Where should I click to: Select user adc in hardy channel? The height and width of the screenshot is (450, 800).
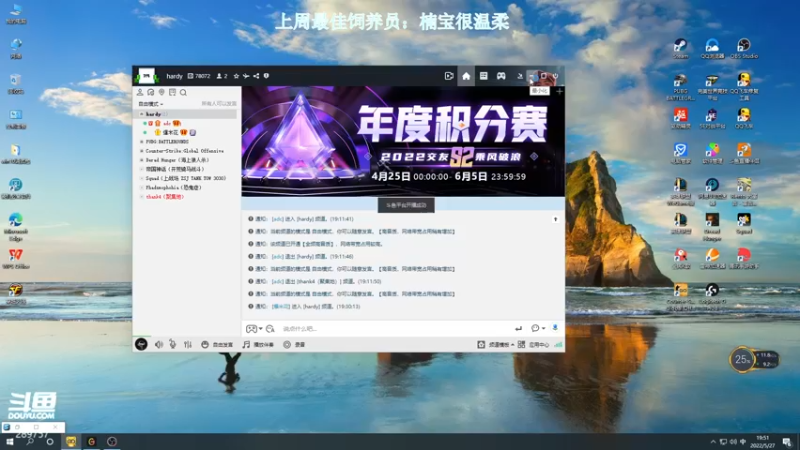[166, 123]
